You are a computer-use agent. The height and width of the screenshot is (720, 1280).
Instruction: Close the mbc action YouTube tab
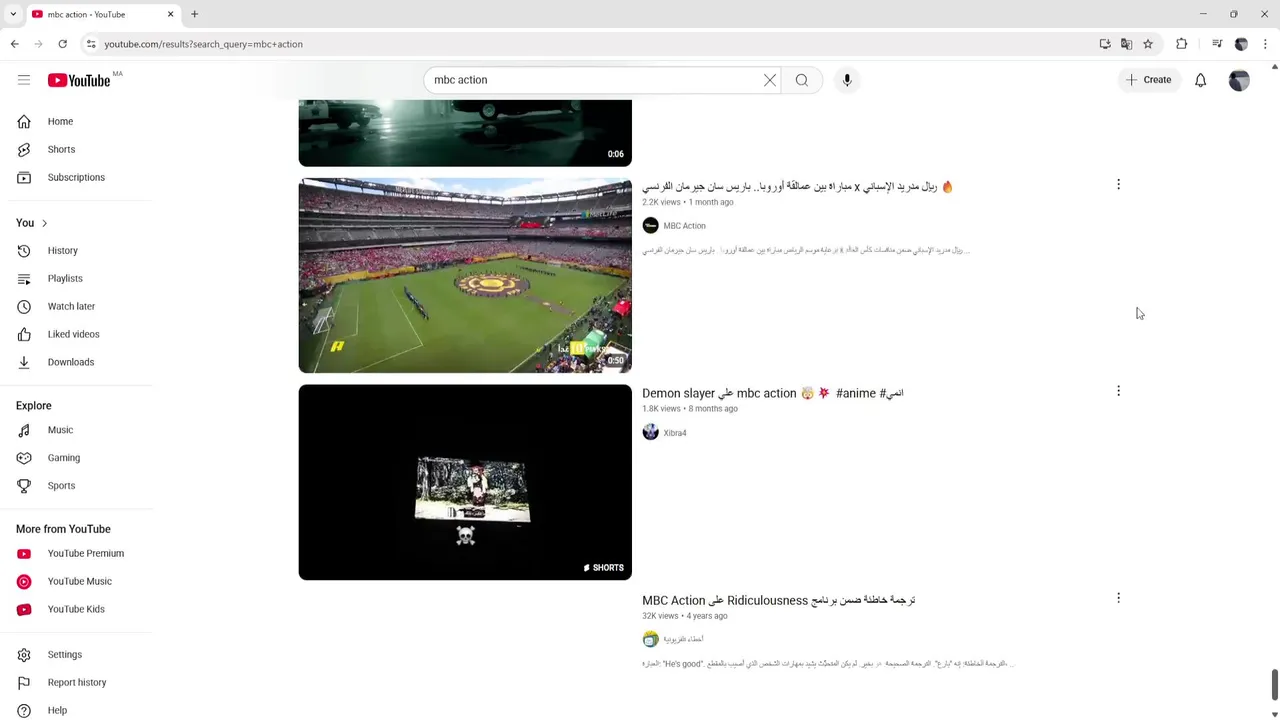pyautogui.click(x=170, y=14)
